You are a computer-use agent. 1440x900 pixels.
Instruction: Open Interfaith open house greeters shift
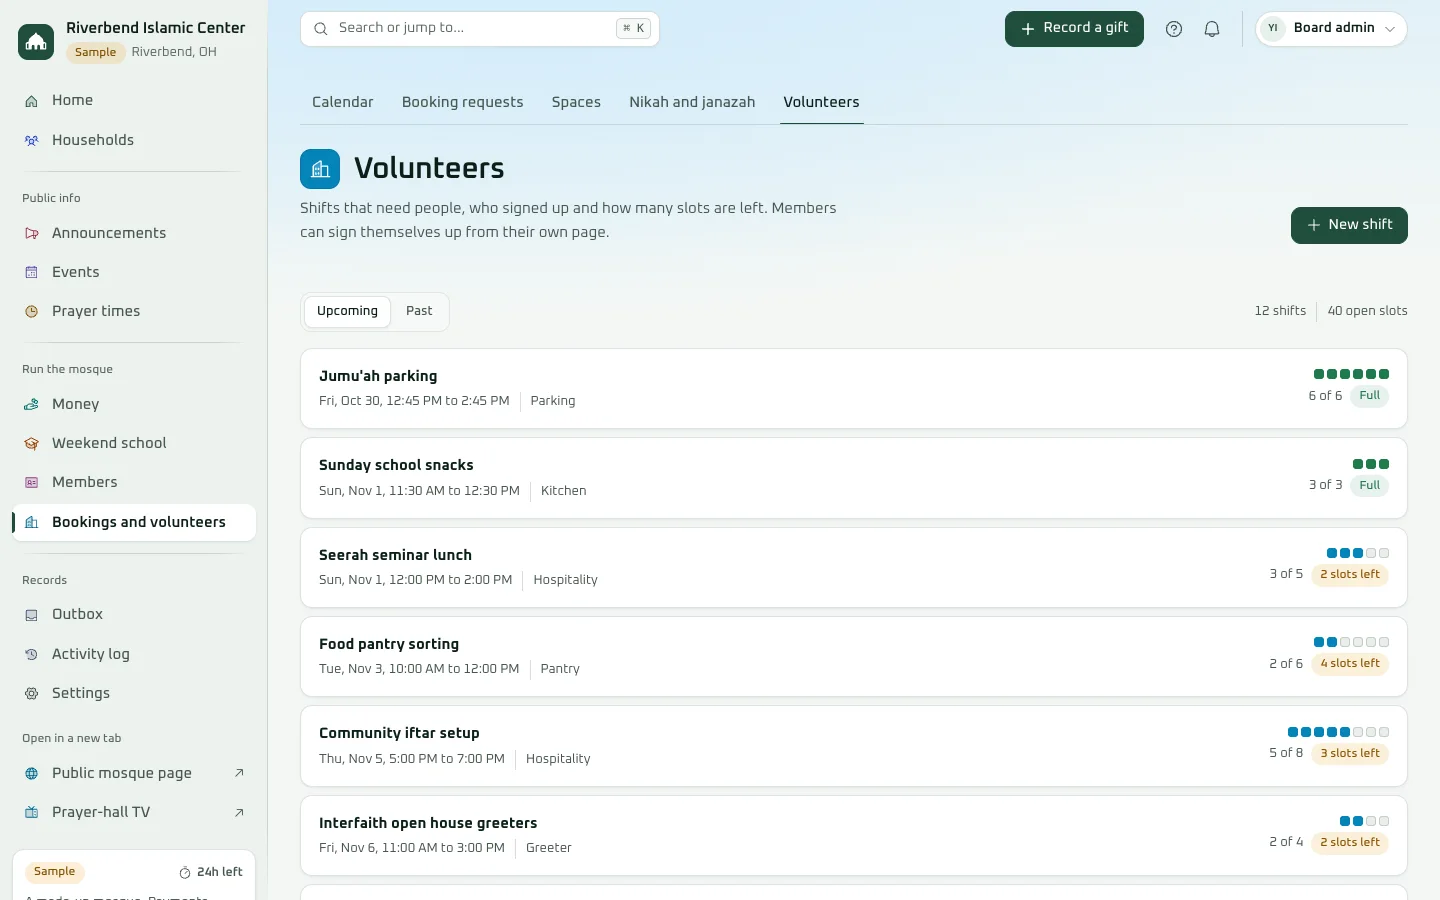click(854, 835)
